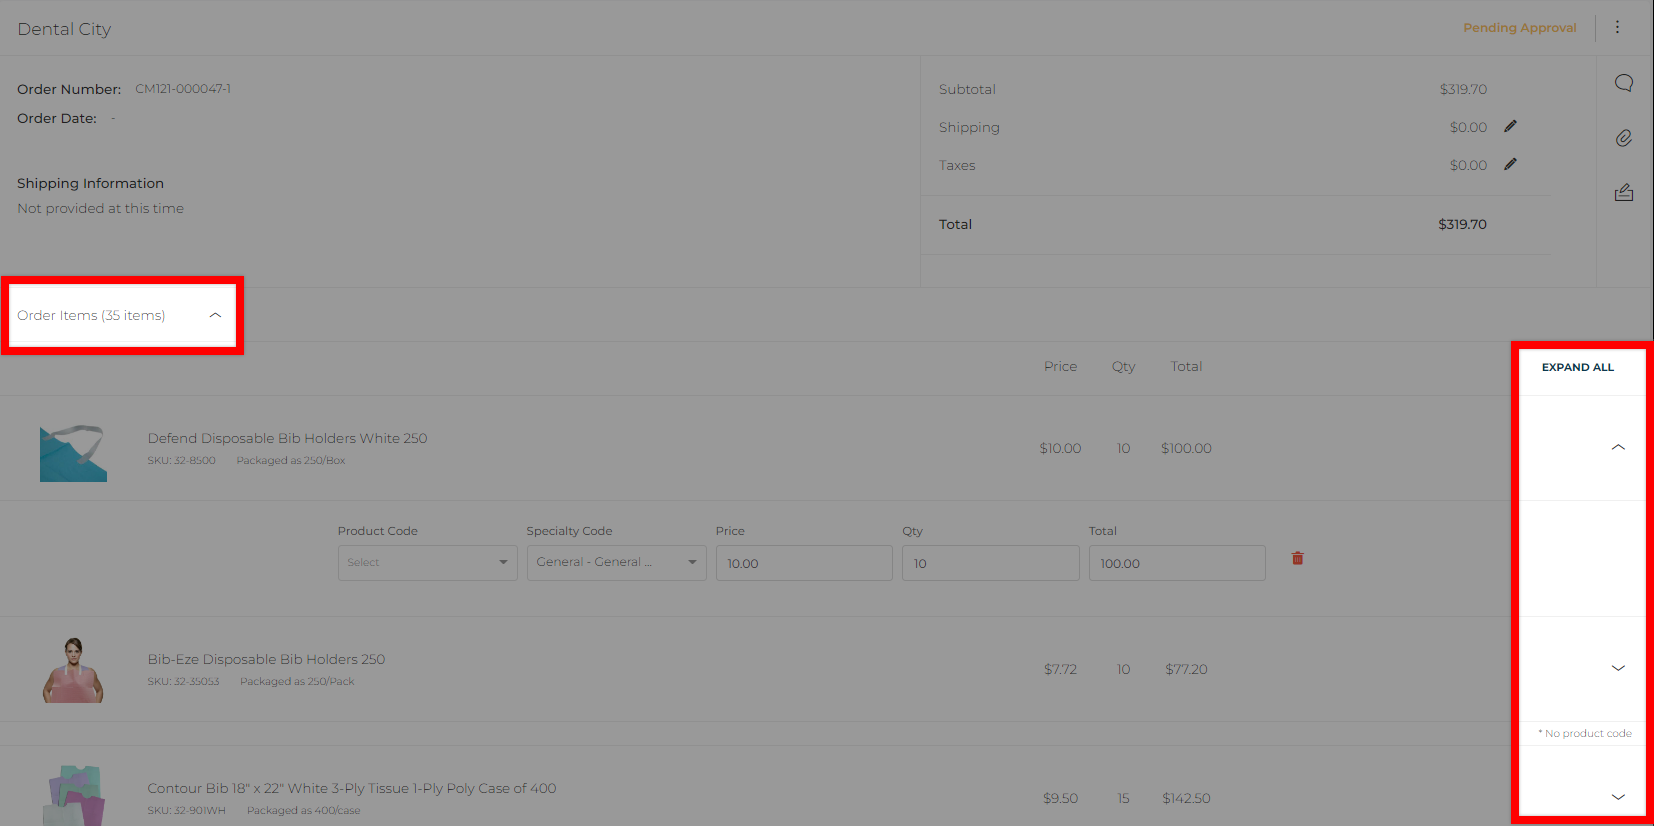Open the Contour Bib product name link
This screenshot has height=826, width=1654.
click(351, 788)
